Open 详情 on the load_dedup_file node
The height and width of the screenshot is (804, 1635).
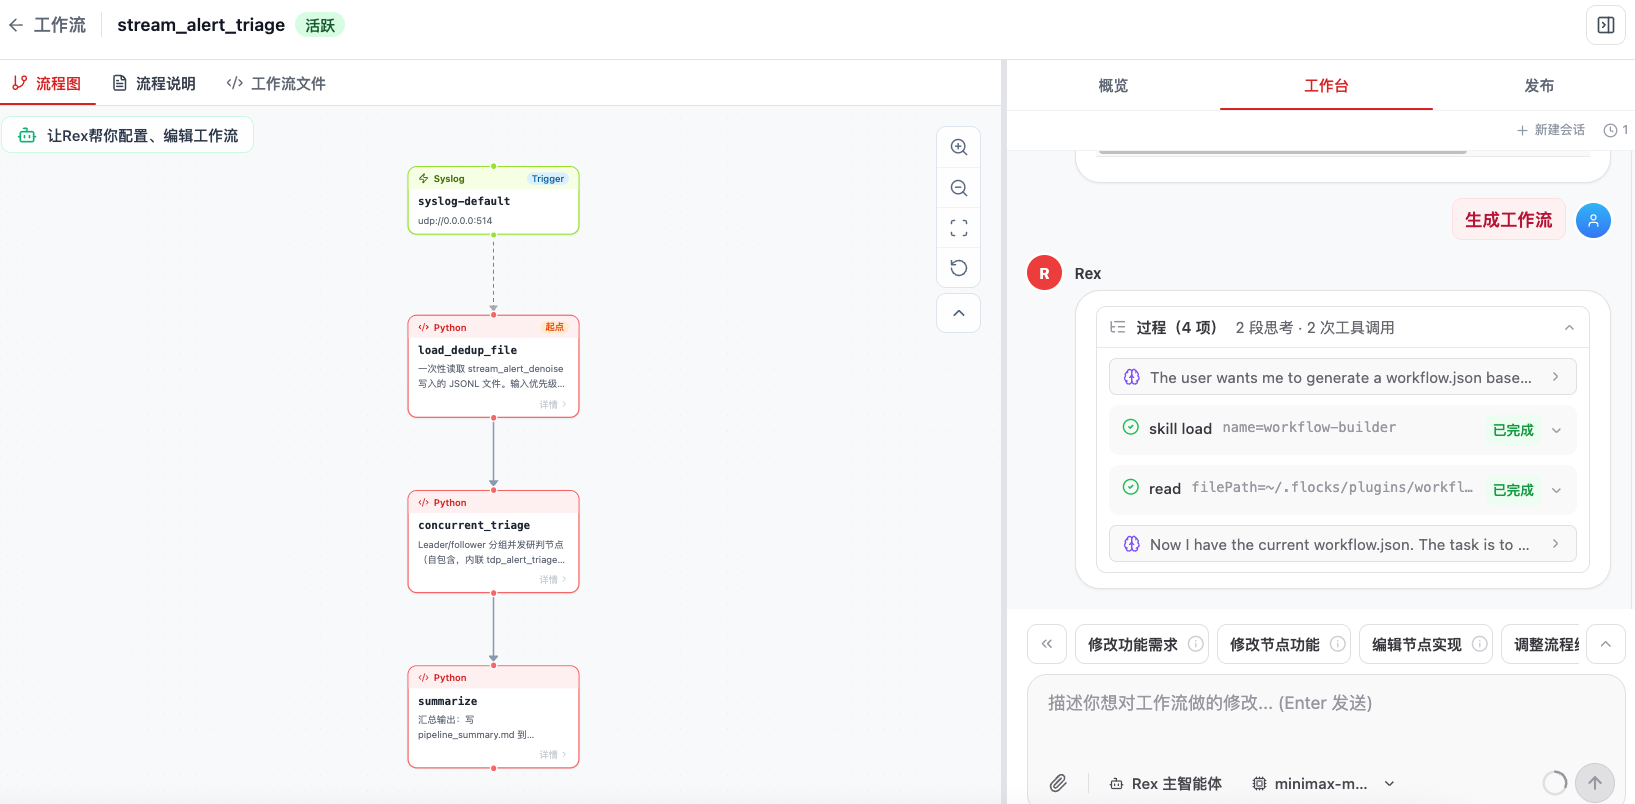pyautogui.click(x=552, y=405)
